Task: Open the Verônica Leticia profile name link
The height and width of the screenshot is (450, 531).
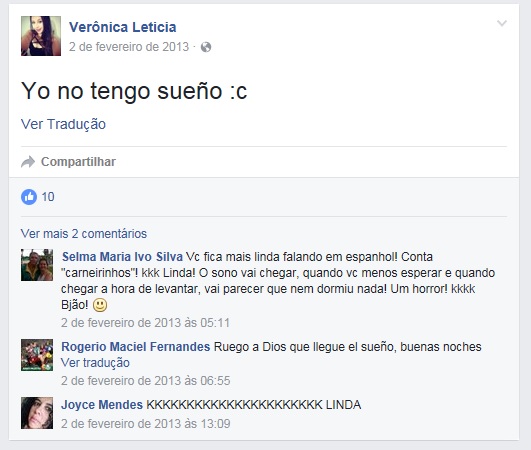Action: coord(123,27)
